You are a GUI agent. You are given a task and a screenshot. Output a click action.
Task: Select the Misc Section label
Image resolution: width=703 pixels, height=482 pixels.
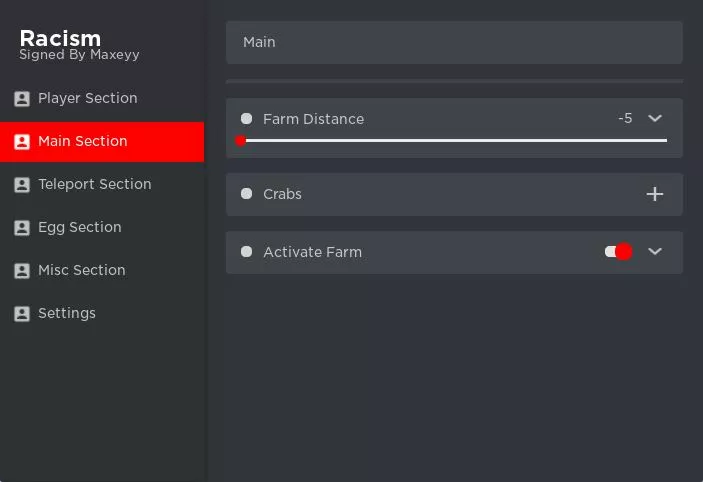82,270
